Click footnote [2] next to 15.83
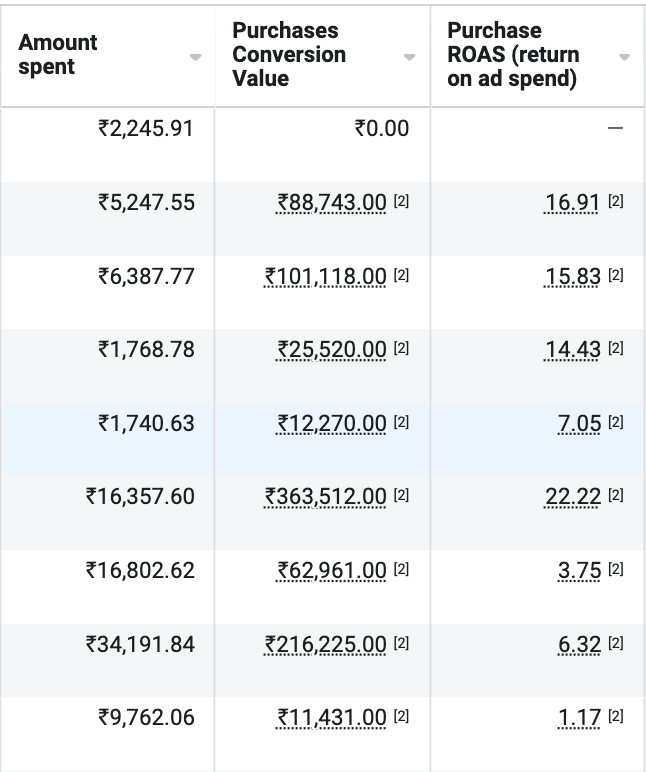 (x=616, y=276)
